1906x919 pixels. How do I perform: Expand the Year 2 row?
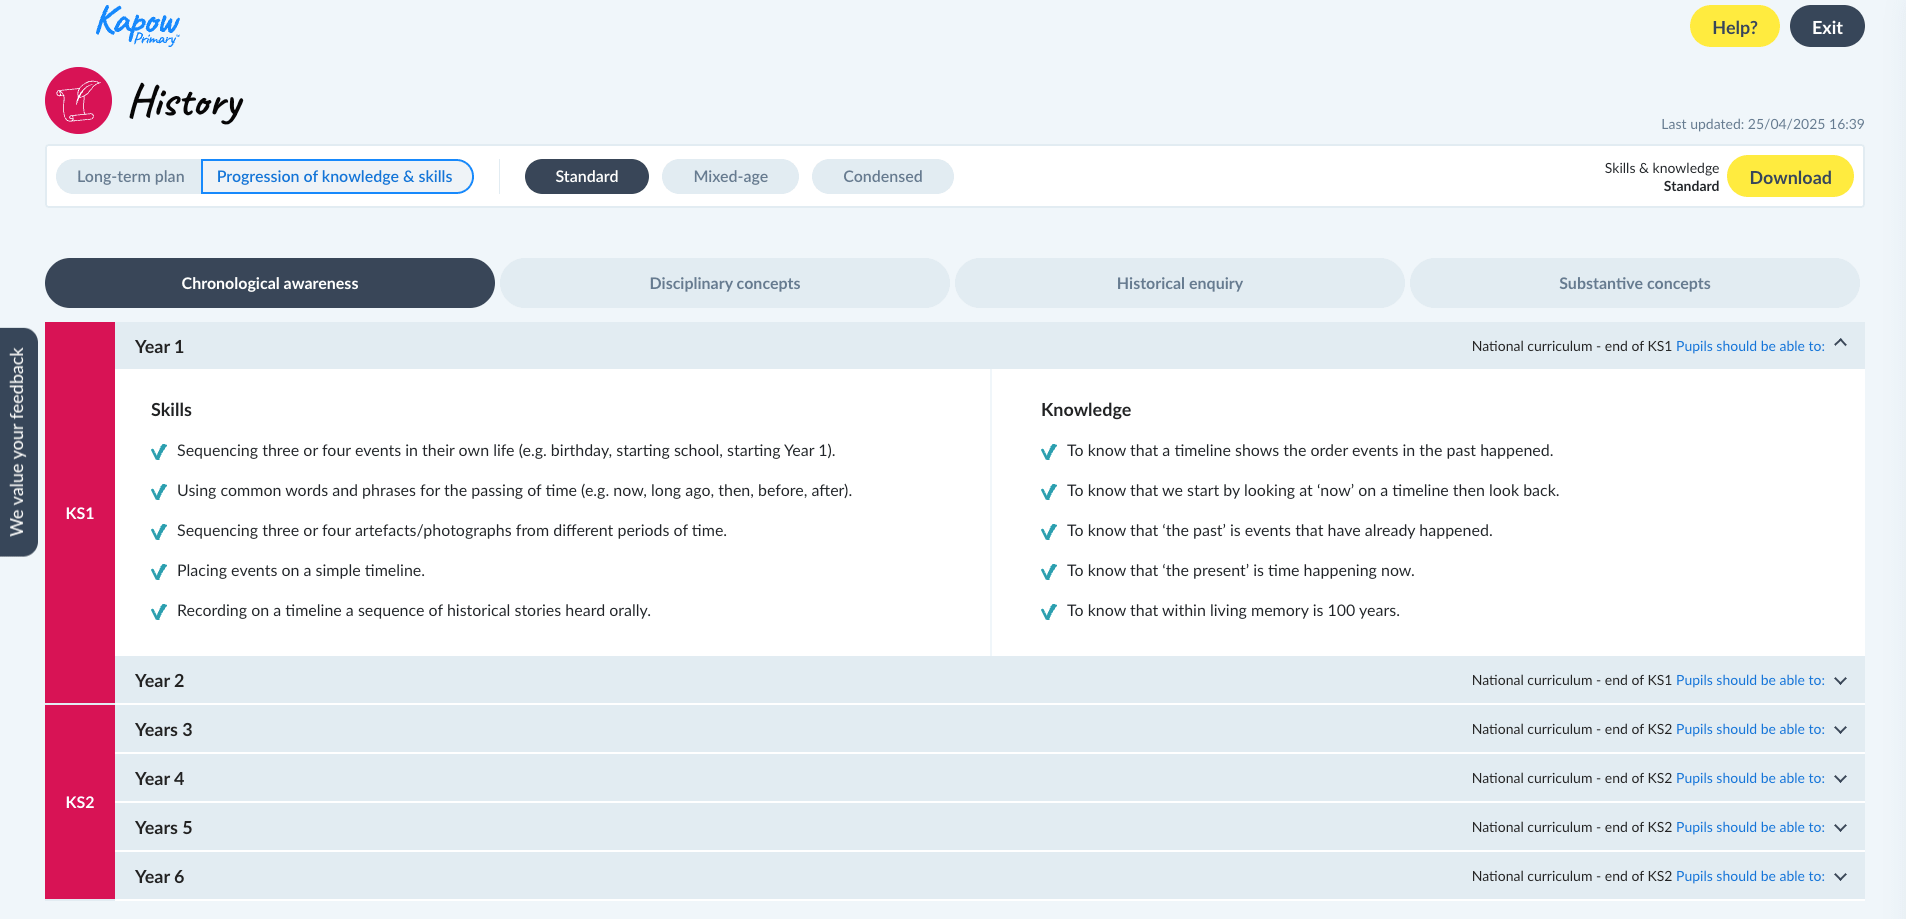coord(160,681)
